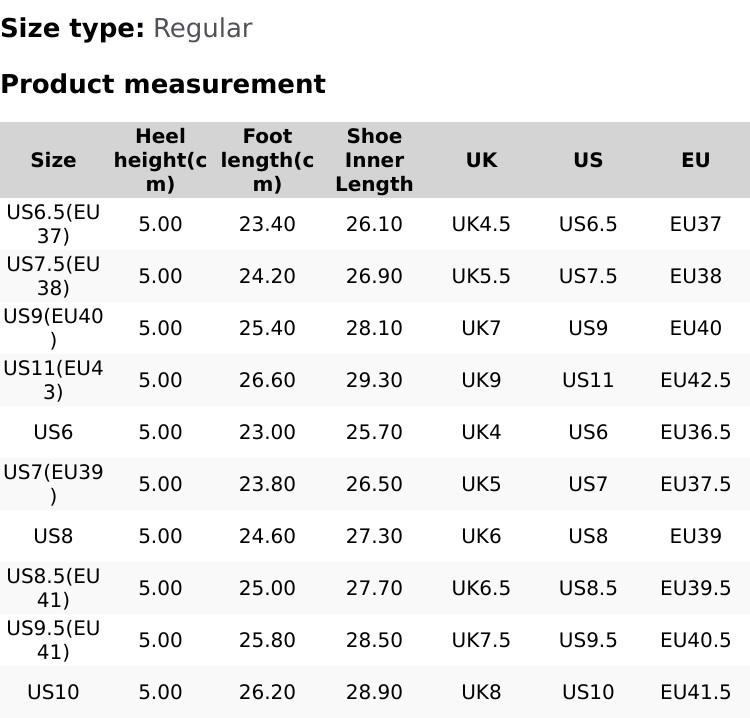This screenshot has width=750, height=718.
Task: Click shoe inner length 28.90
Action: coord(374,692)
